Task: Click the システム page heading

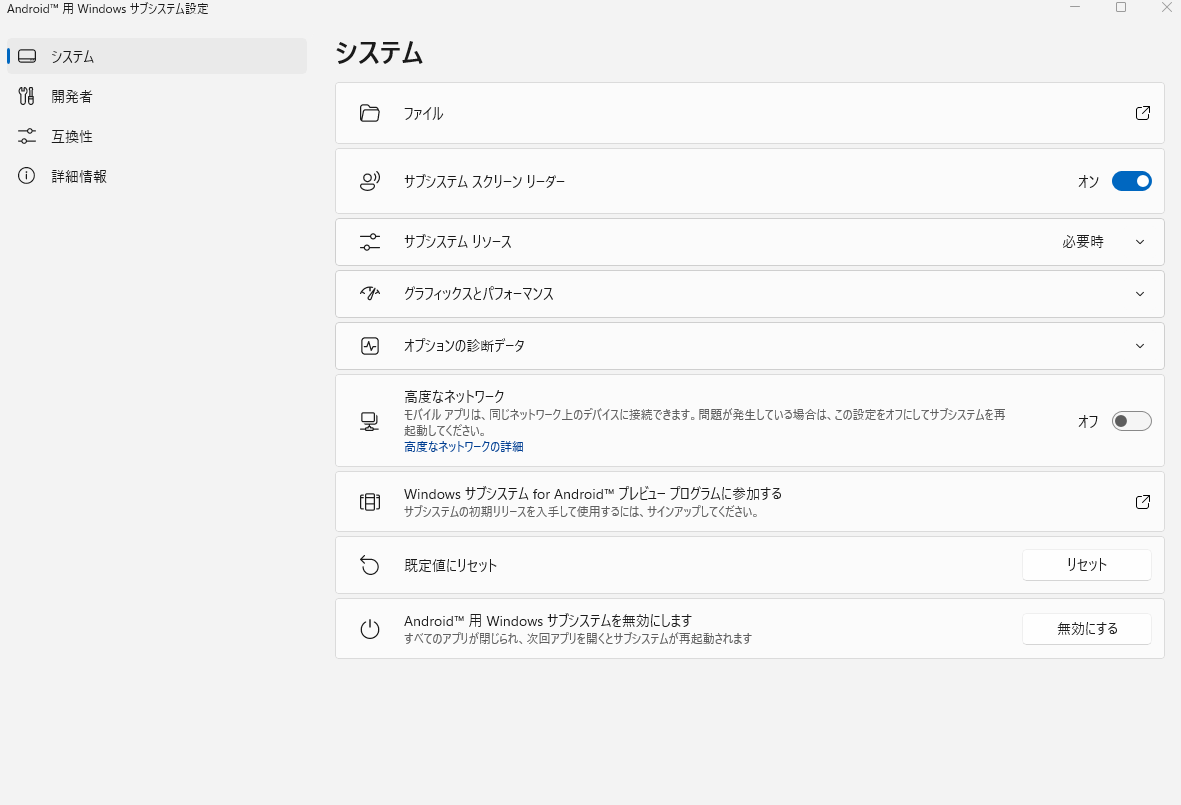Action: click(x=379, y=53)
